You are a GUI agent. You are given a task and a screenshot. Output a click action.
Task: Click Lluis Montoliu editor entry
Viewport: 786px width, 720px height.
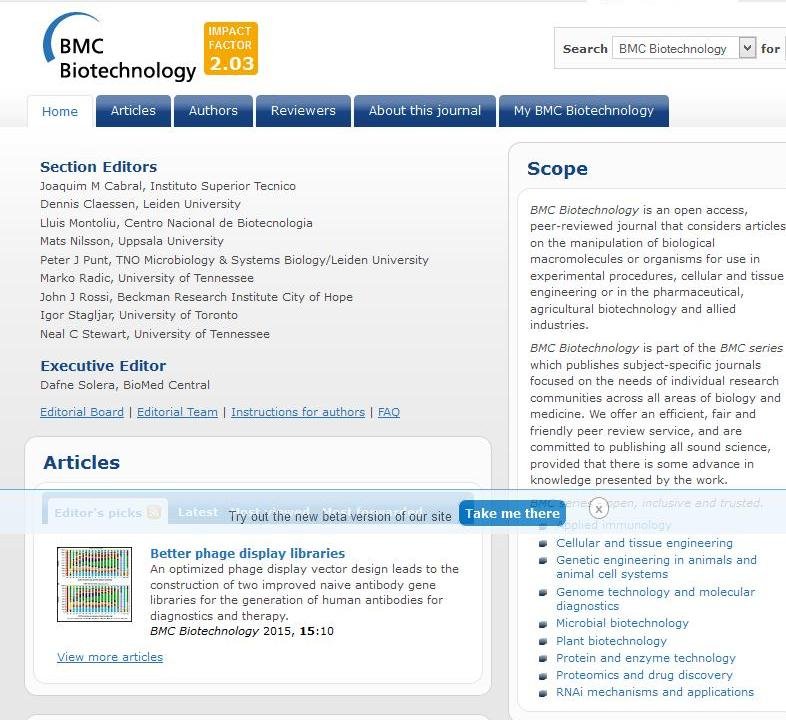click(176, 223)
